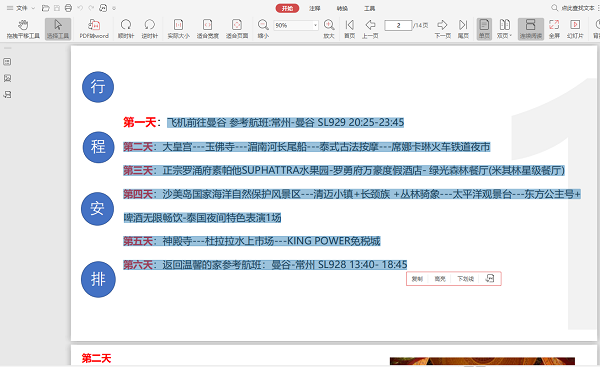Click the search magnifier icon

554,8
